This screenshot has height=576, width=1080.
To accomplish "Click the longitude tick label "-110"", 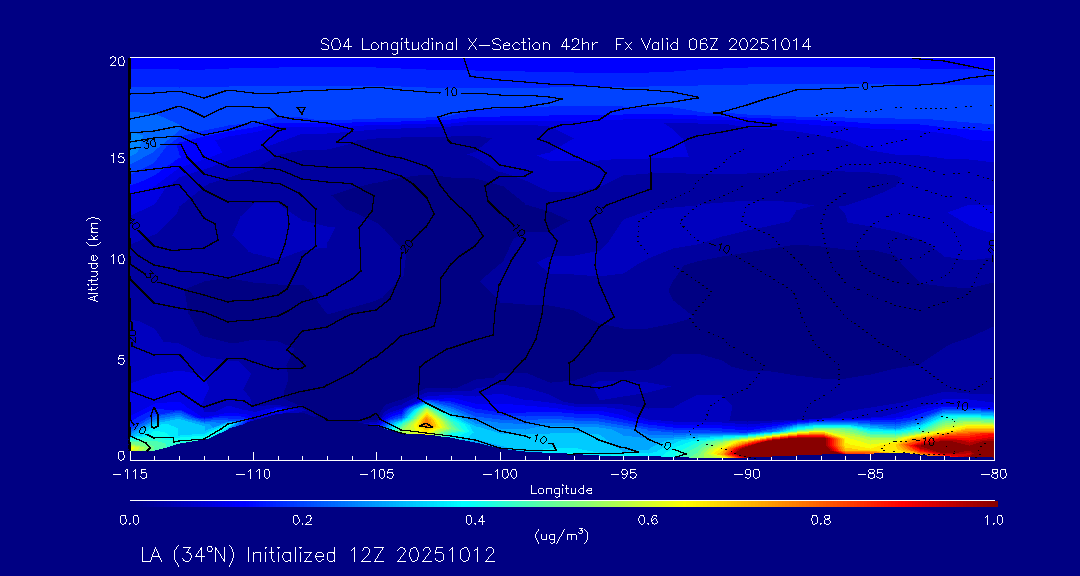I will pyautogui.click(x=253, y=475).
